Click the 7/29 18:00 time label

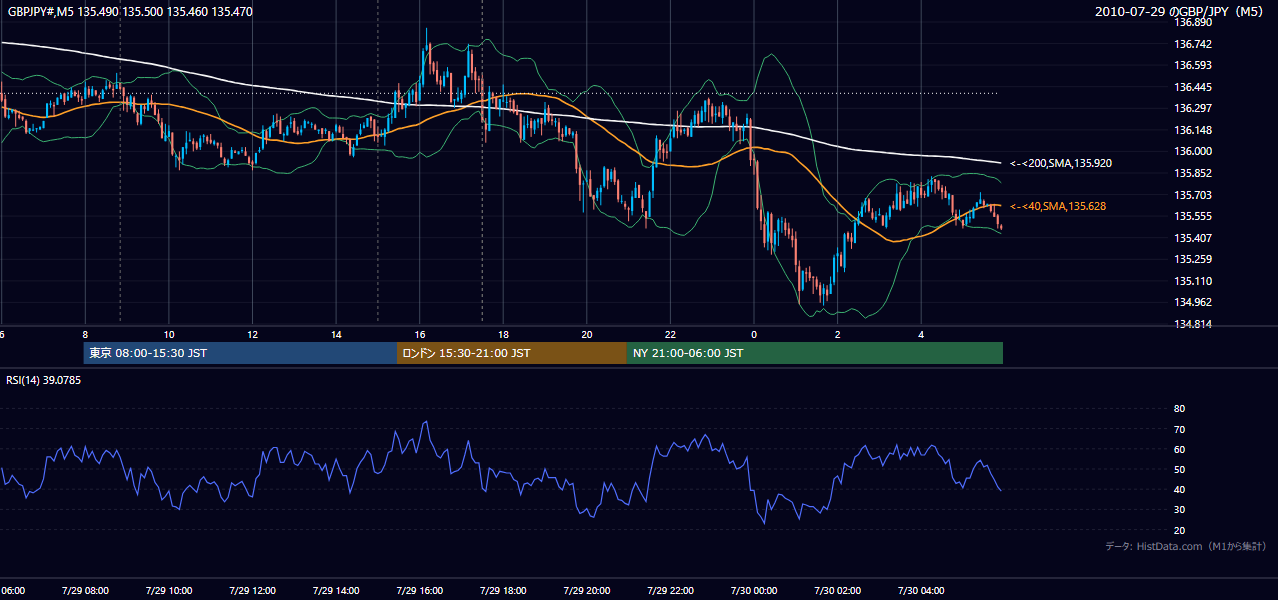click(502, 590)
